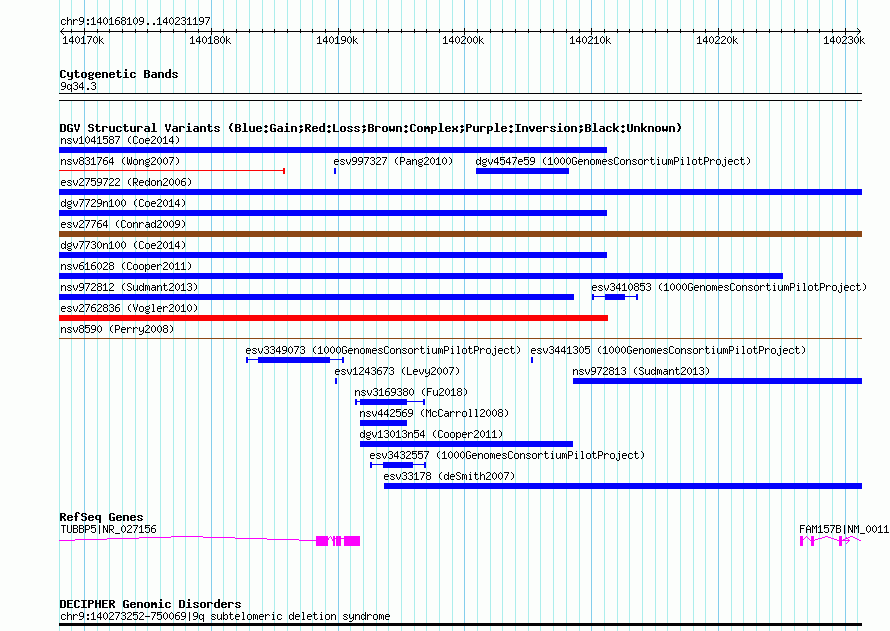Click esv3432557 variant label
Screen dimensions: 890x631
pyautogui.click(x=507, y=455)
